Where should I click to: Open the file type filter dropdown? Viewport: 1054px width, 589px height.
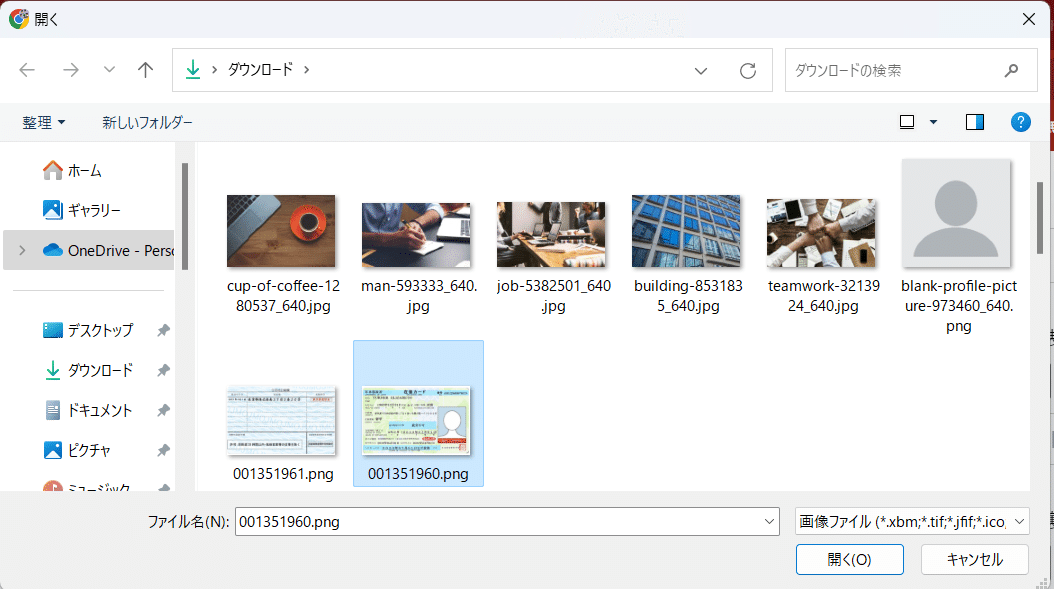coord(910,521)
